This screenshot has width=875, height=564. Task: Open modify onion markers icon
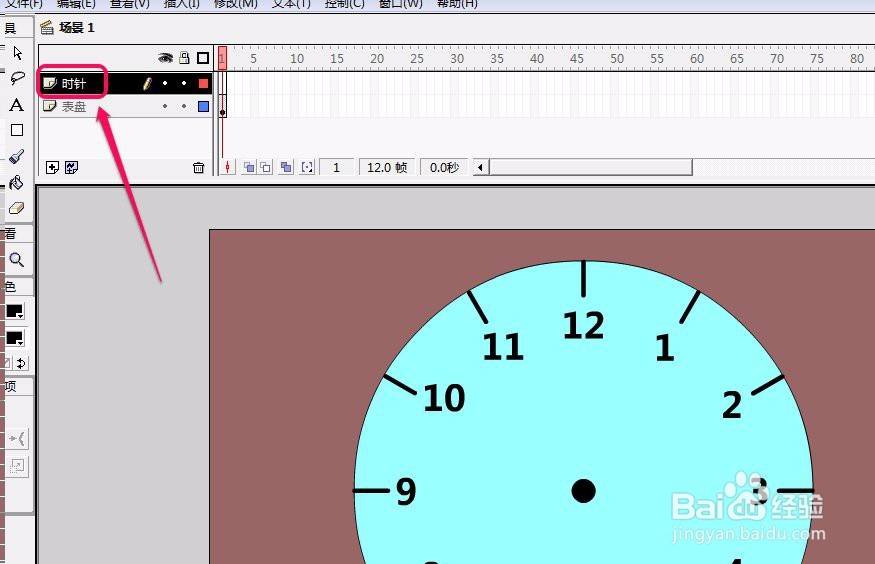coord(307,167)
